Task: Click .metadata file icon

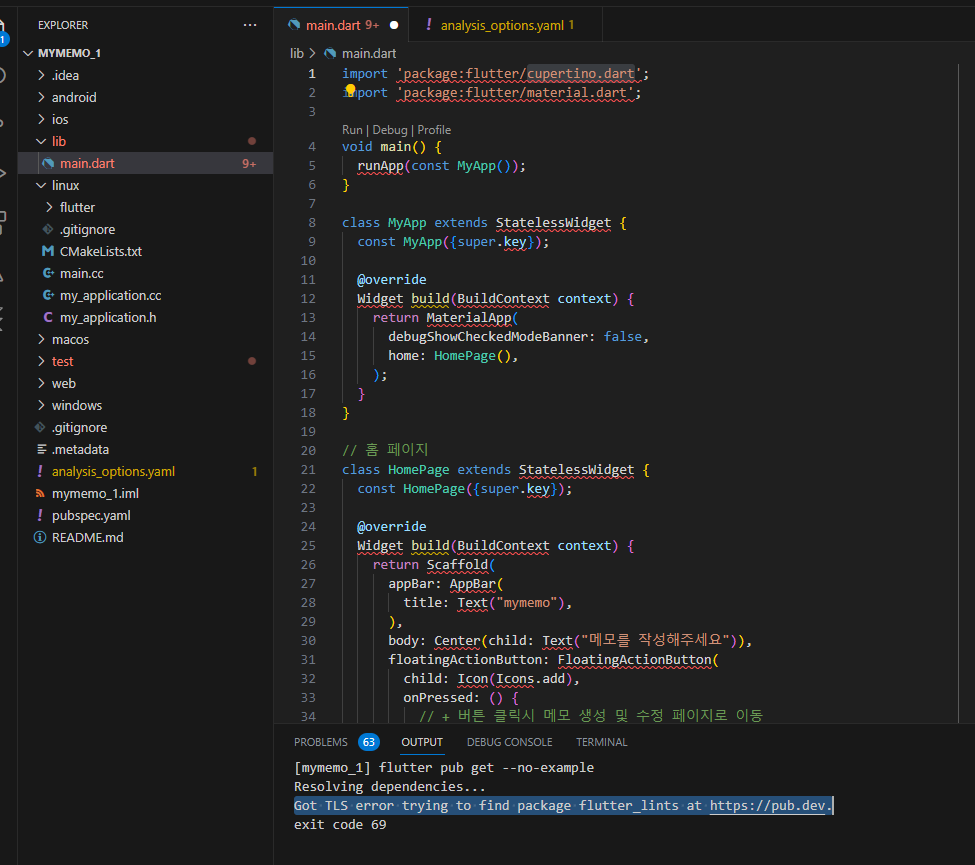Action: pos(41,449)
